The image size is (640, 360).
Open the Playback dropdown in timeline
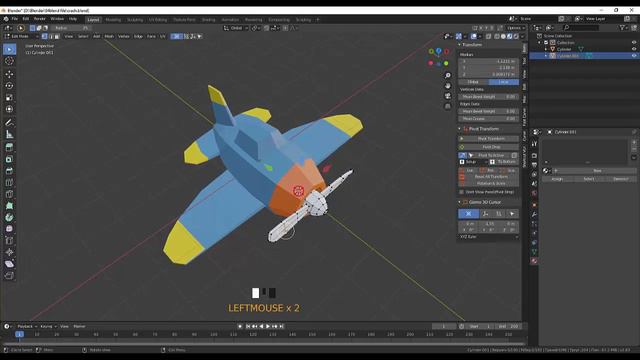[26, 327]
